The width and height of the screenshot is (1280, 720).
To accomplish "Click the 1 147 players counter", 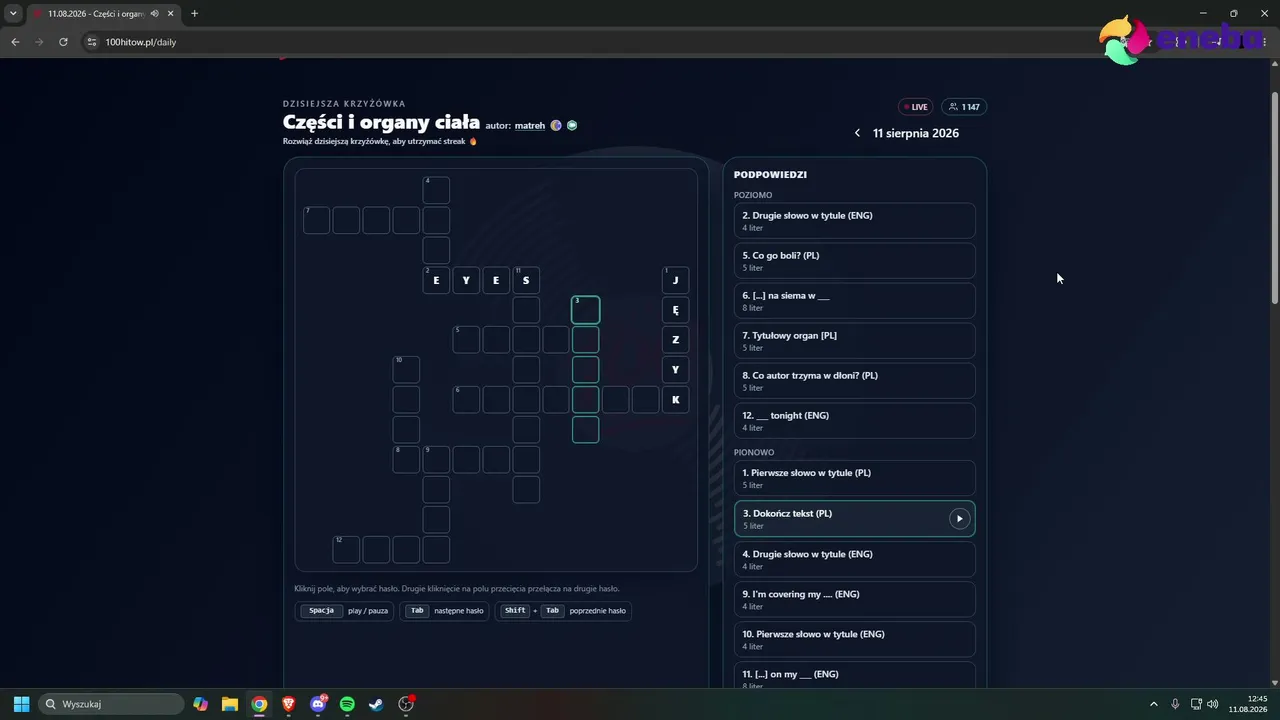I will click(x=964, y=107).
